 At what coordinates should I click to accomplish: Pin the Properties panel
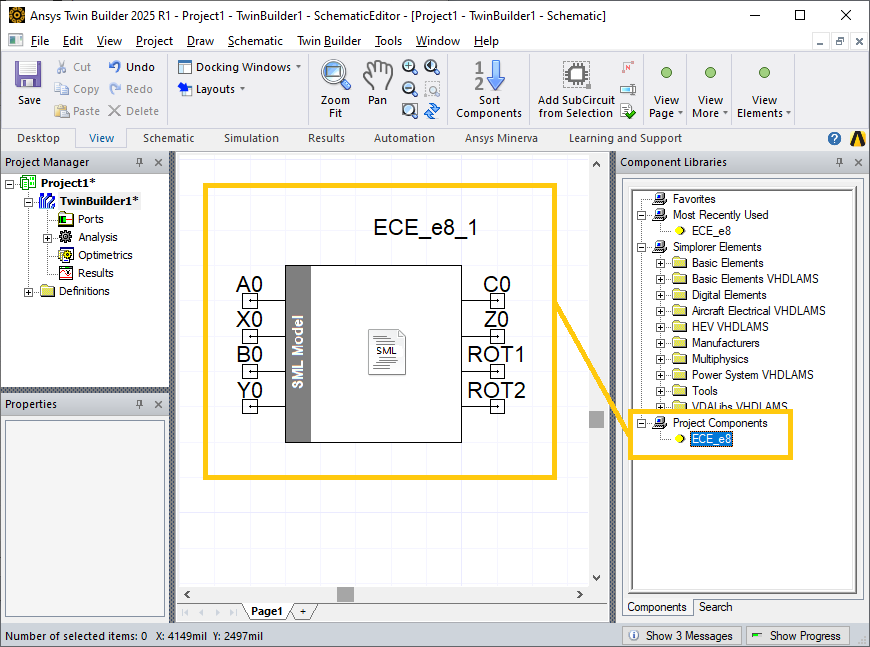click(x=139, y=404)
